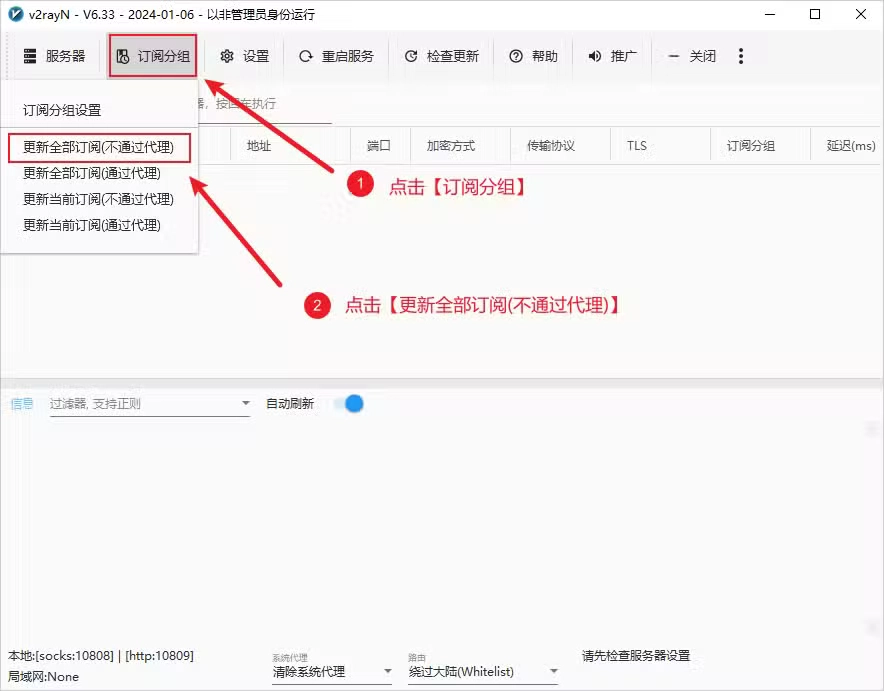Click the v2rayN logo in title bar
This screenshot has height=691, width=884.
[14, 14]
